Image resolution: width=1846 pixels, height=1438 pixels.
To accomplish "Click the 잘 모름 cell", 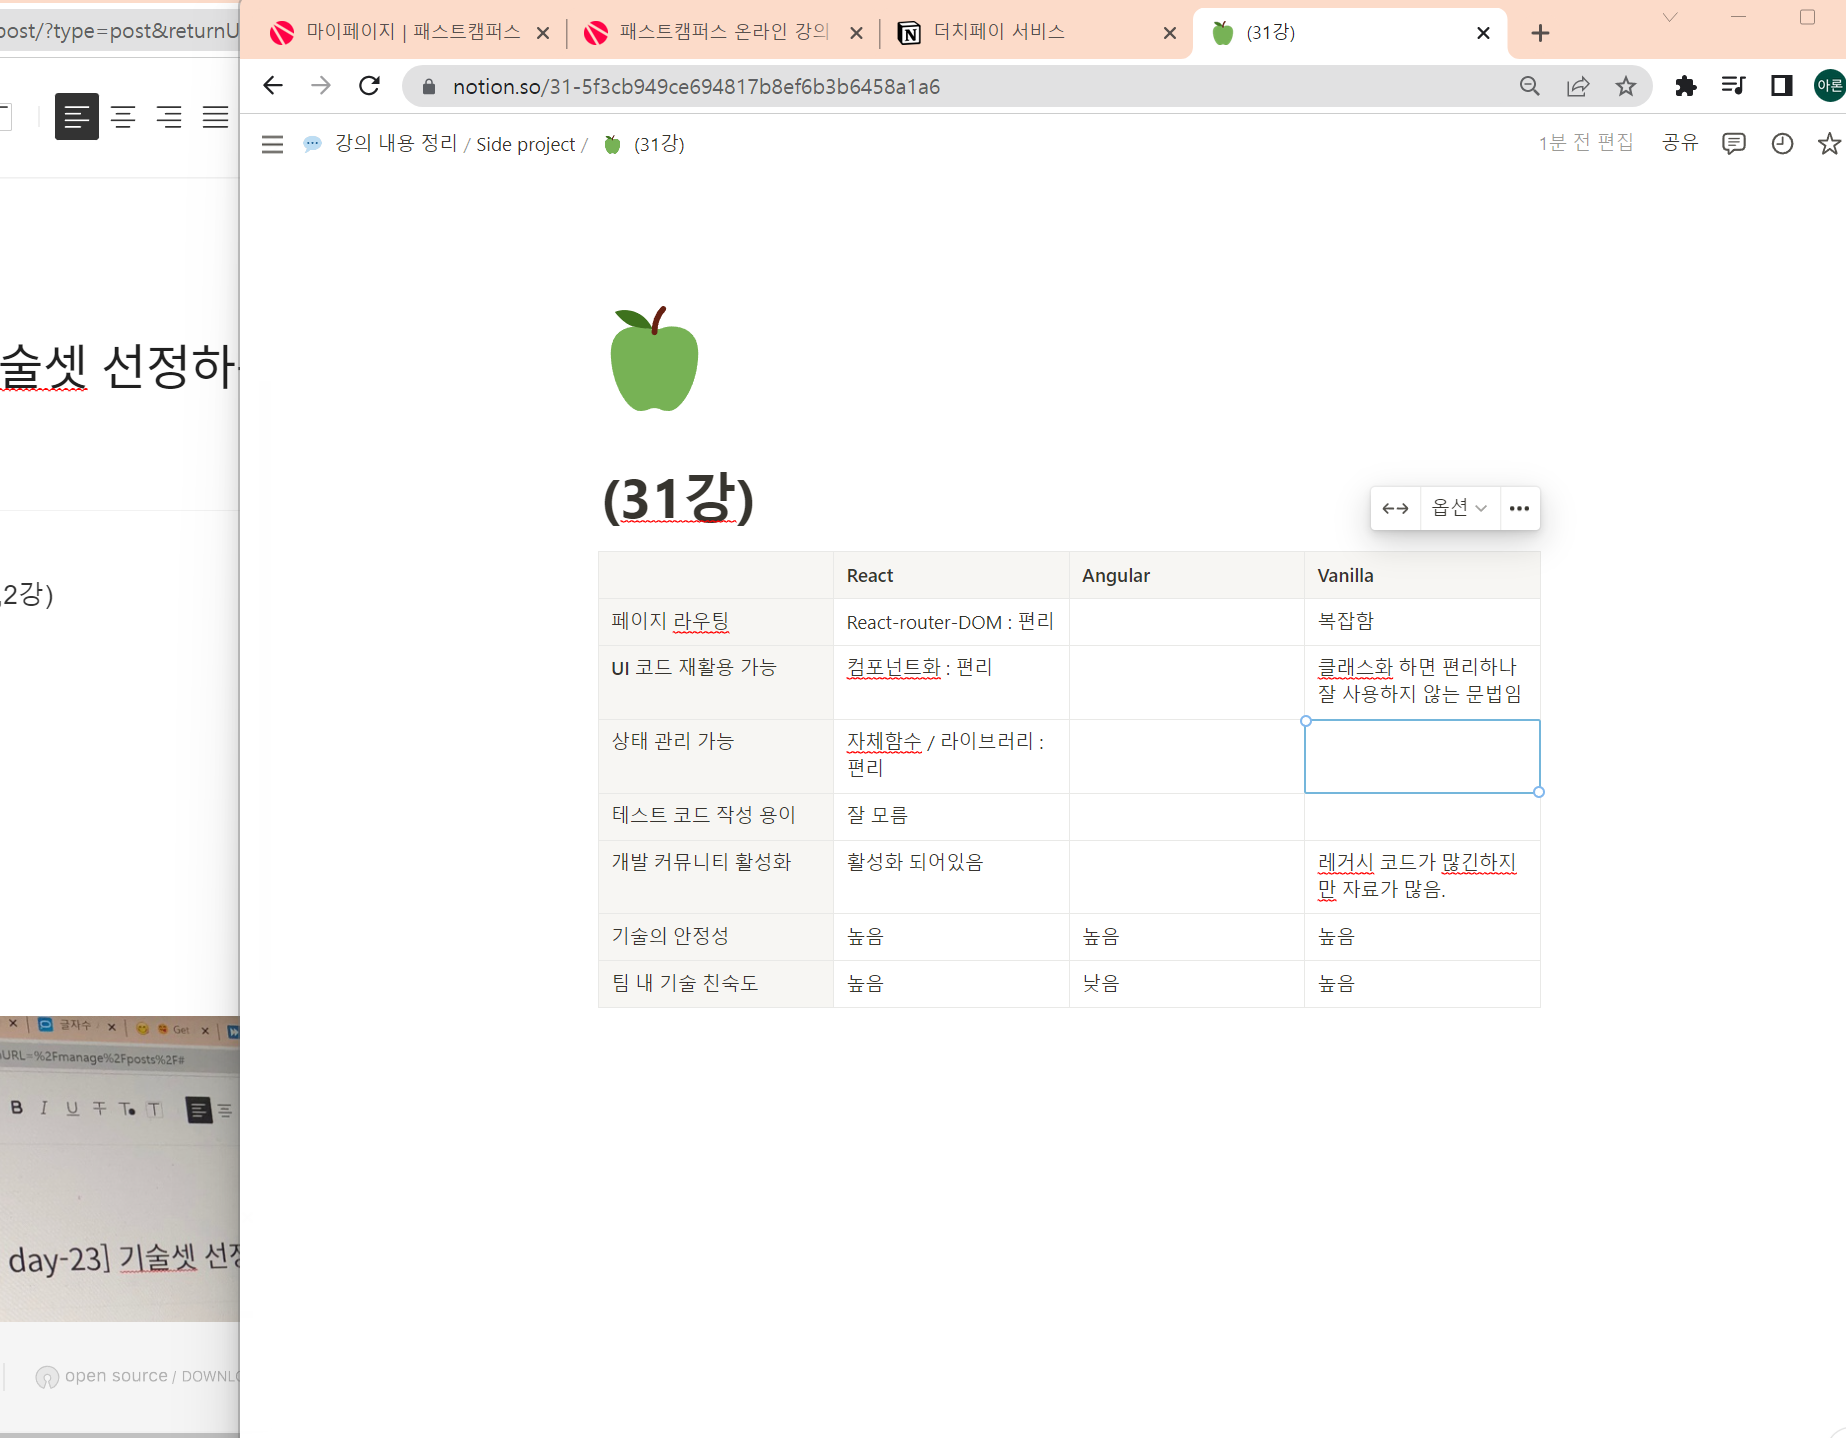I will click(x=951, y=816).
